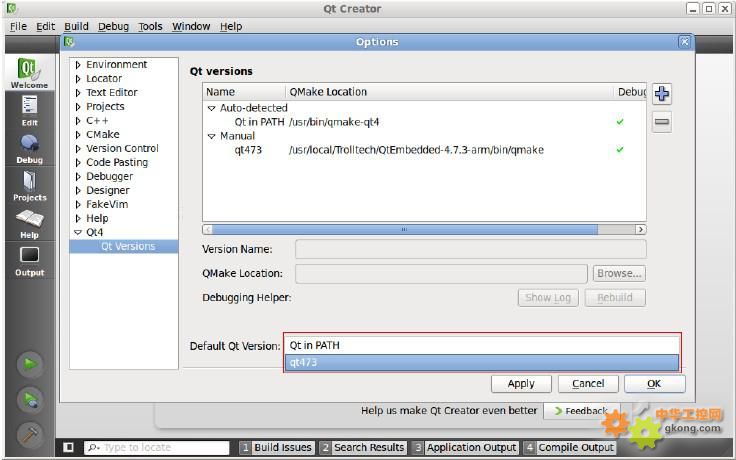The width and height of the screenshot is (736, 460).
Task: Remove Qt version with minus button
Action: point(661,122)
